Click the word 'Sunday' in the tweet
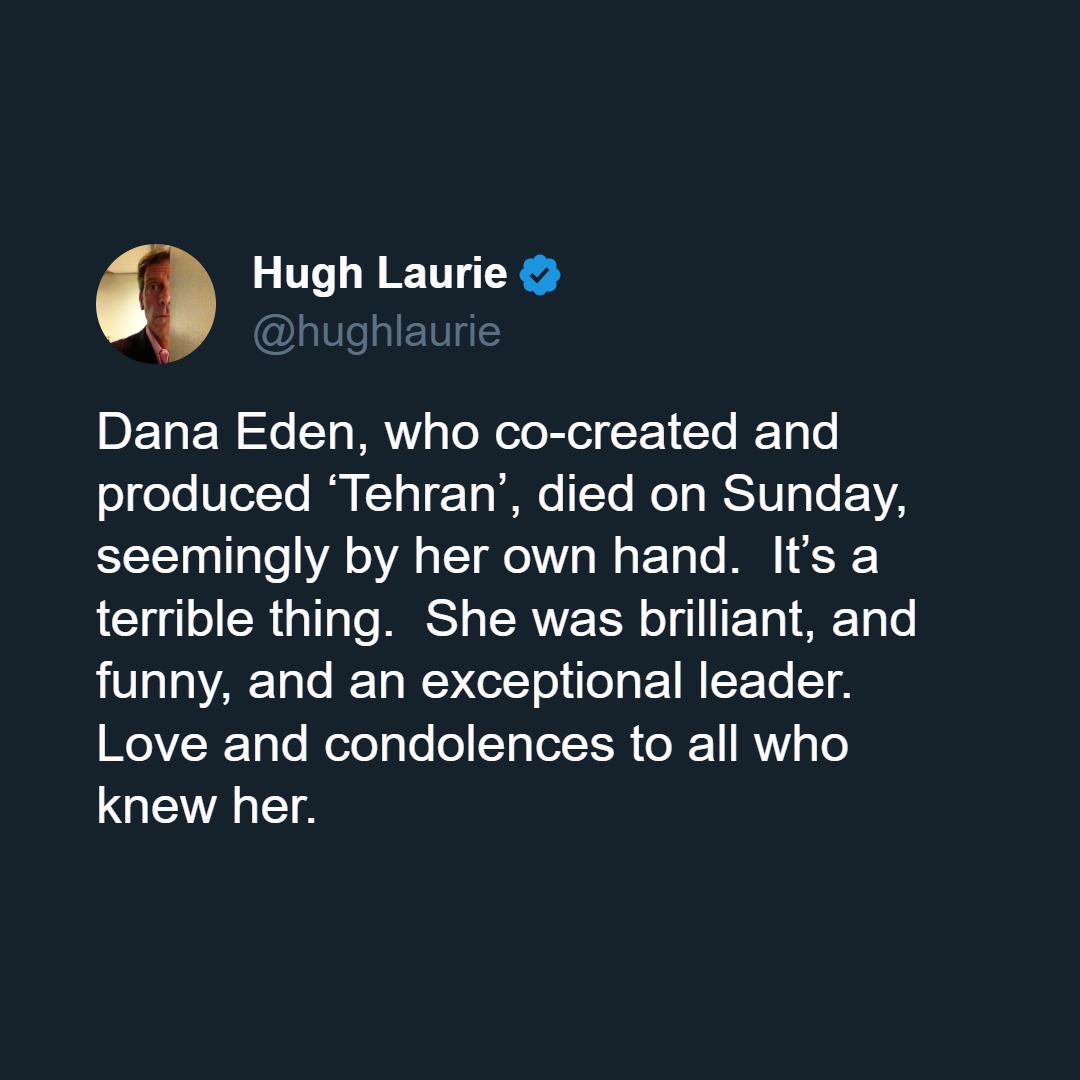Screen dimensions: 1080x1080 (x=809, y=495)
